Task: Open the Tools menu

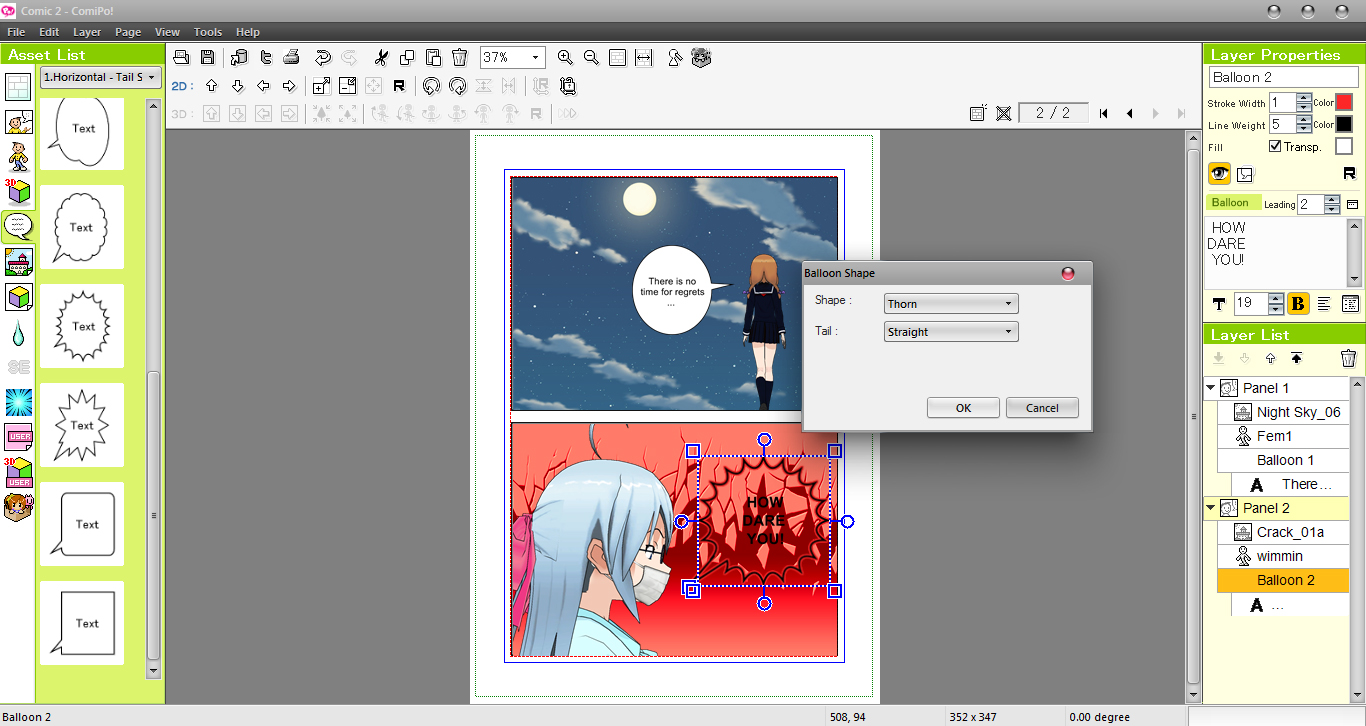Action: click(x=207, y=31)
